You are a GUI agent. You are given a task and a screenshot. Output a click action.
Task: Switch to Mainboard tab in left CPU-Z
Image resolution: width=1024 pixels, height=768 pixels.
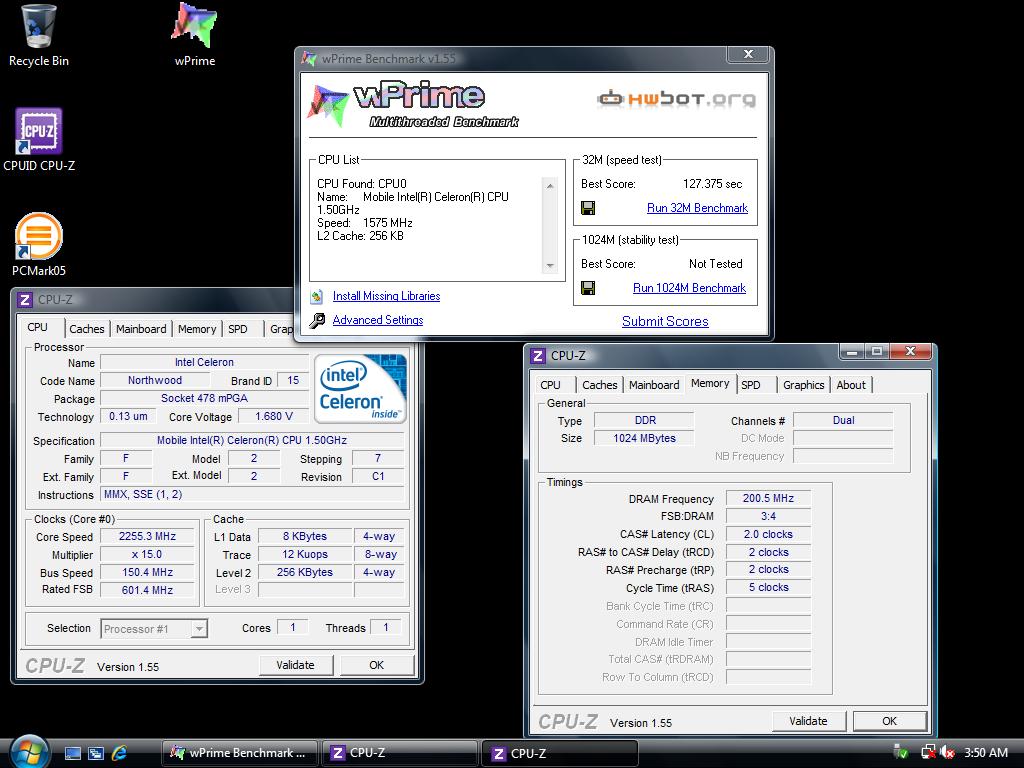coord(141,329)
